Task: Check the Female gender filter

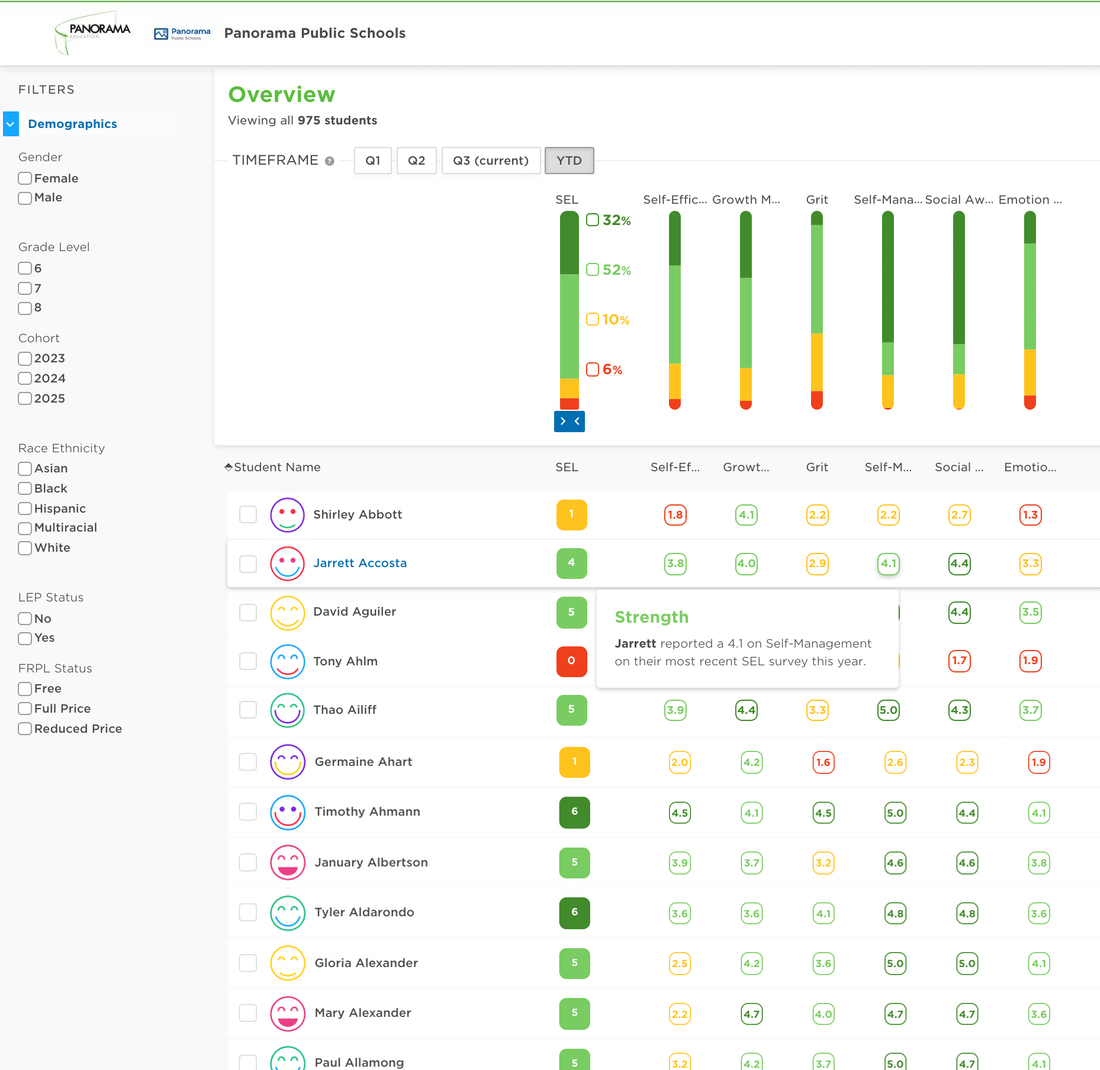Action: [x=25, y=178]
